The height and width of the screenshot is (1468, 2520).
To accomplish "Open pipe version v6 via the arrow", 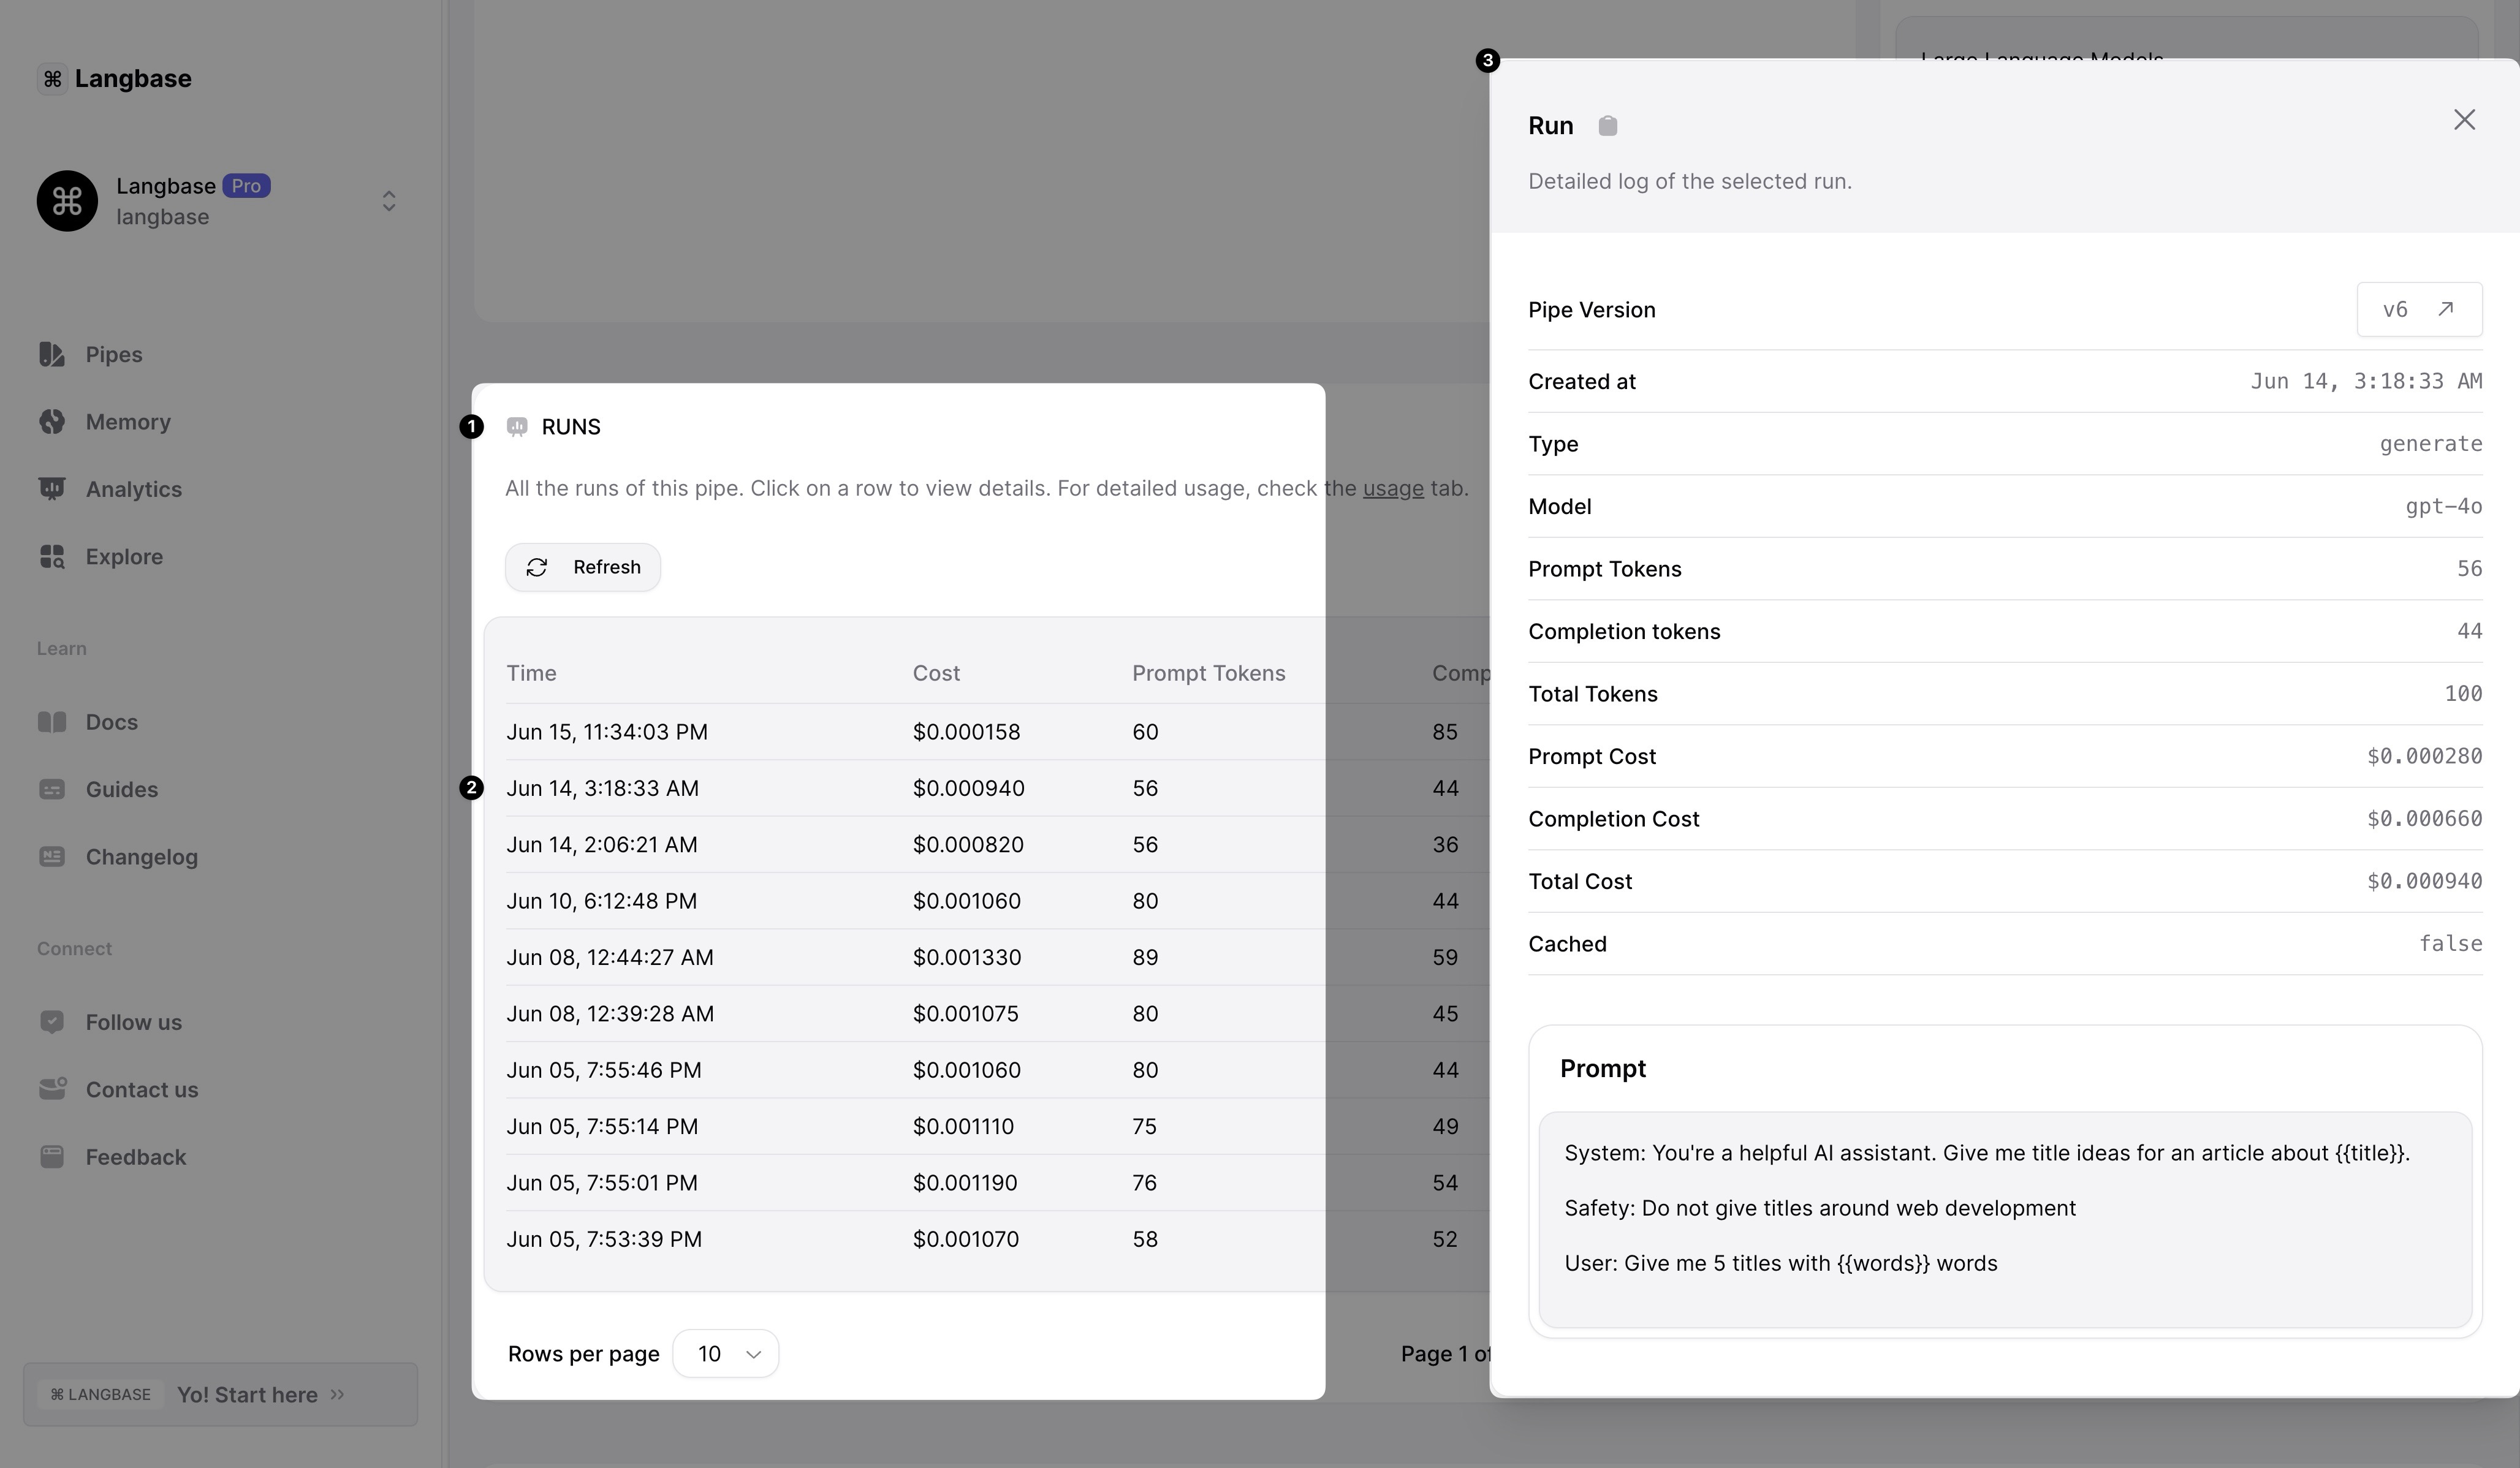I will click(x=2445, y=309).
